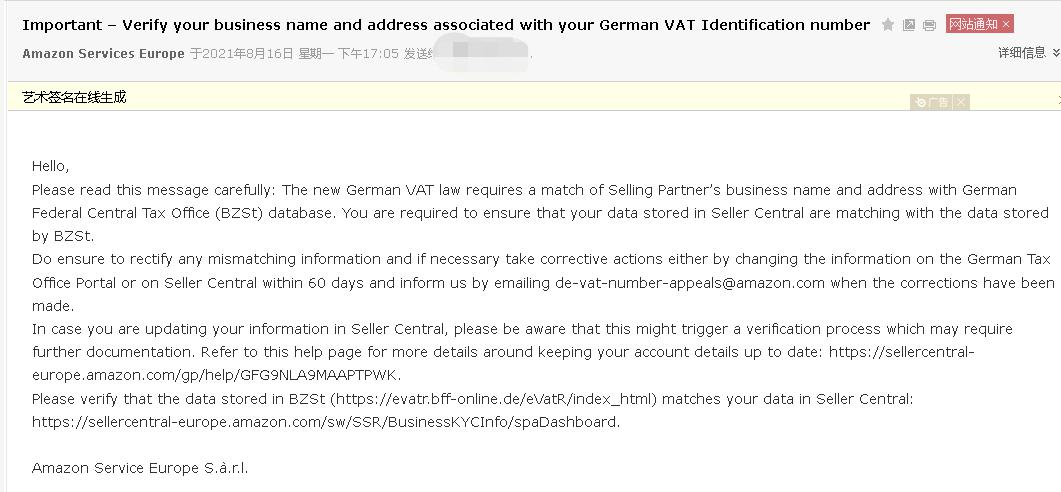Image resolution: width=1061 pixels, height=492 pixels.
Task: Star this Amazon VAT email
Action: point(888,25)
